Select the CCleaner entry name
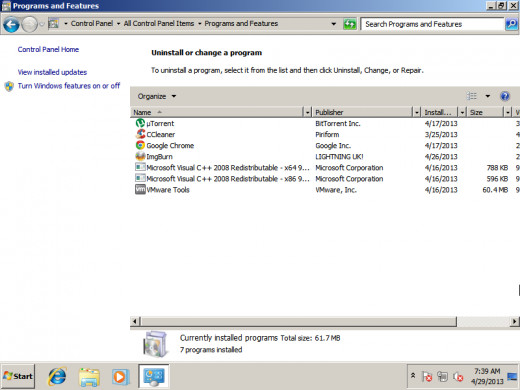The image size is (520, 390). point(161,134)
